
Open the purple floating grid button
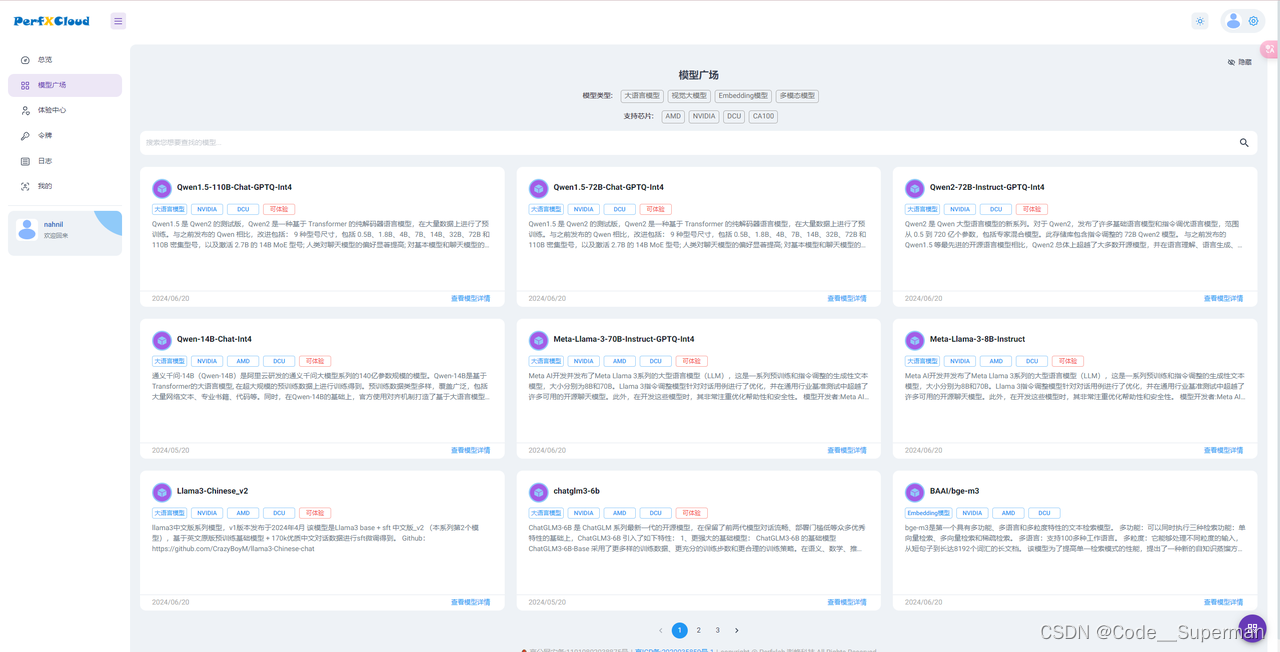click(x=1252, y=629)
